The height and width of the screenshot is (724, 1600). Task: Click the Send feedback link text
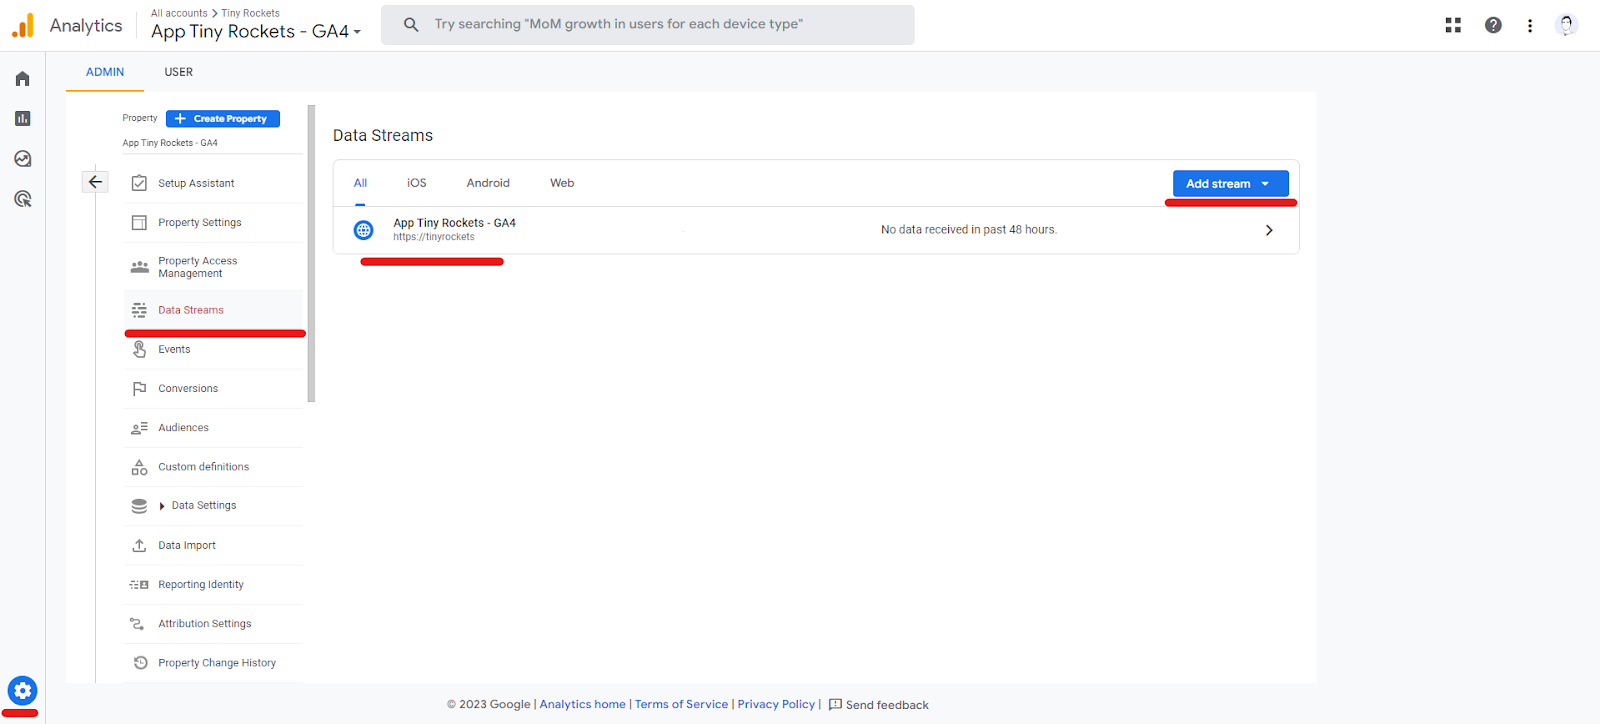(887, 705)
